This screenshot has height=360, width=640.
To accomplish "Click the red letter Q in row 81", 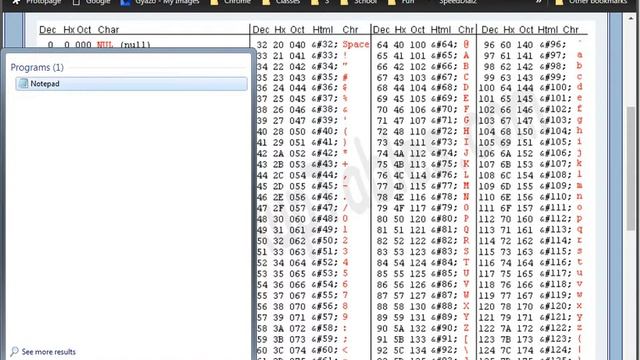I will (x=466, y=229).
